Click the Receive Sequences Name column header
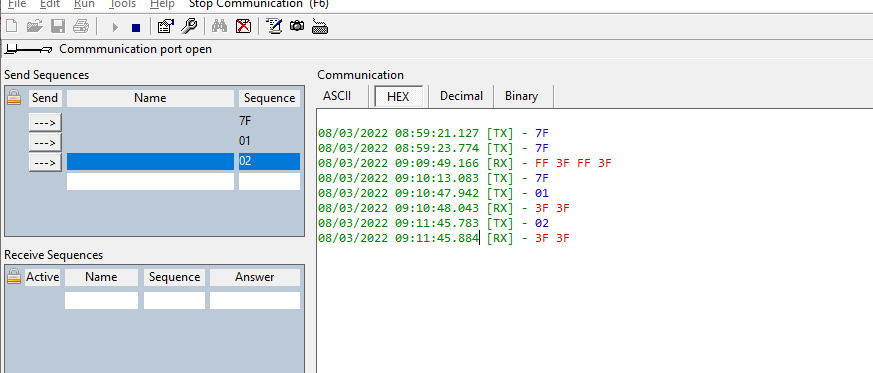Viewport: 873px width, 373px height. [x=101, y=277]
